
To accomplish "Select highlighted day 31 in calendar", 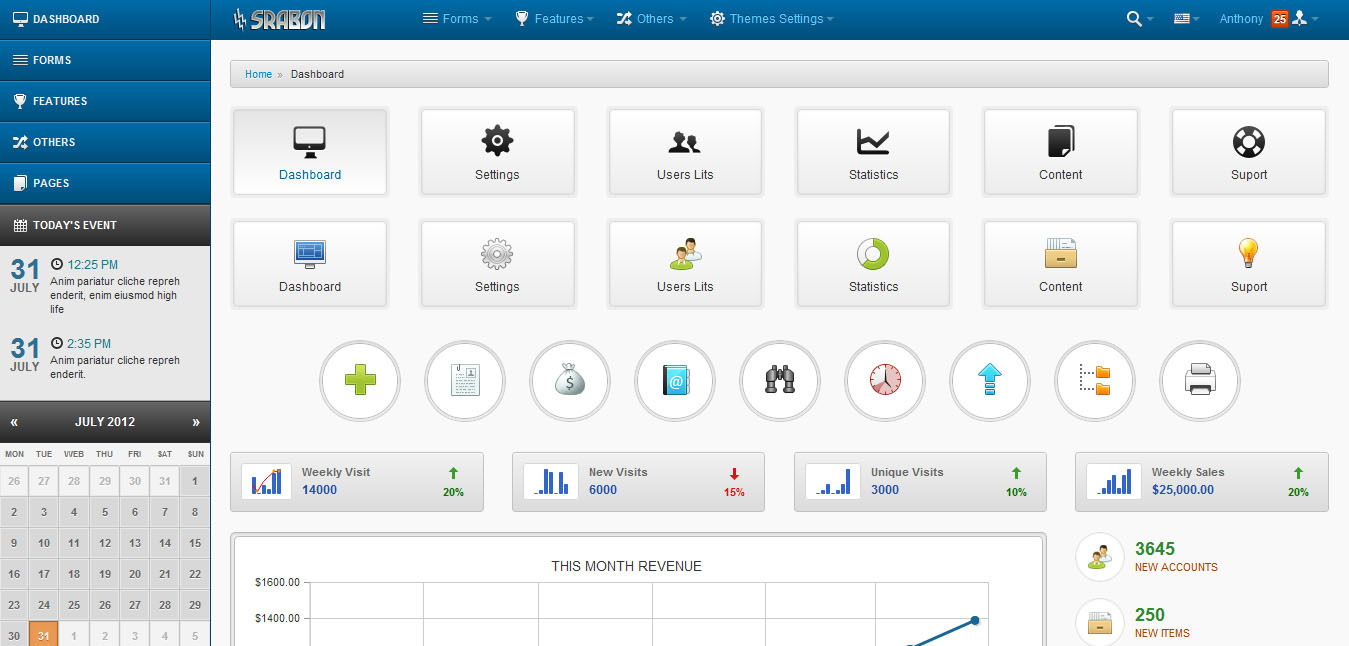I will tap(44, 635).
